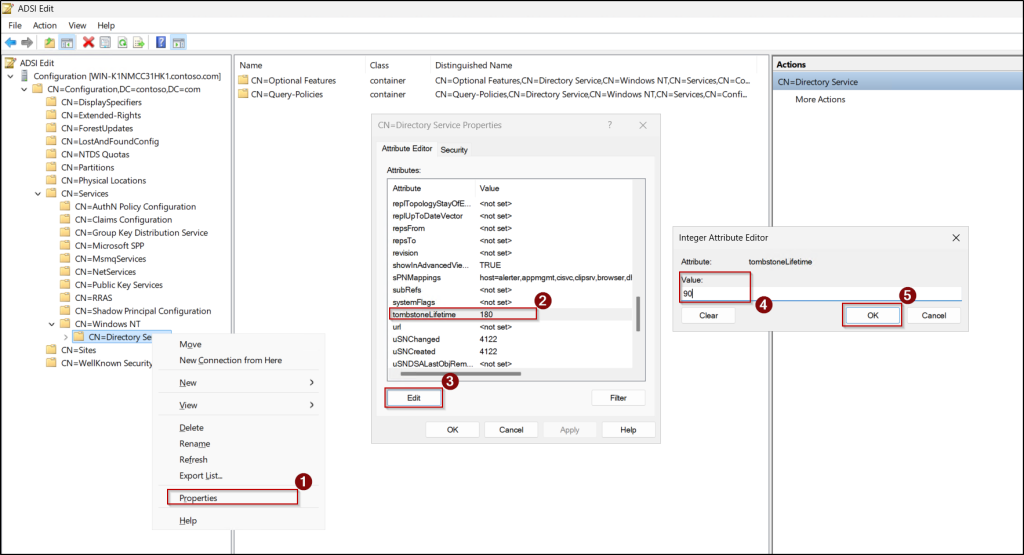Screen dimensions: 1024x555
Task: Choose Rename in the context menu
Action: click(x=238, y=443)
